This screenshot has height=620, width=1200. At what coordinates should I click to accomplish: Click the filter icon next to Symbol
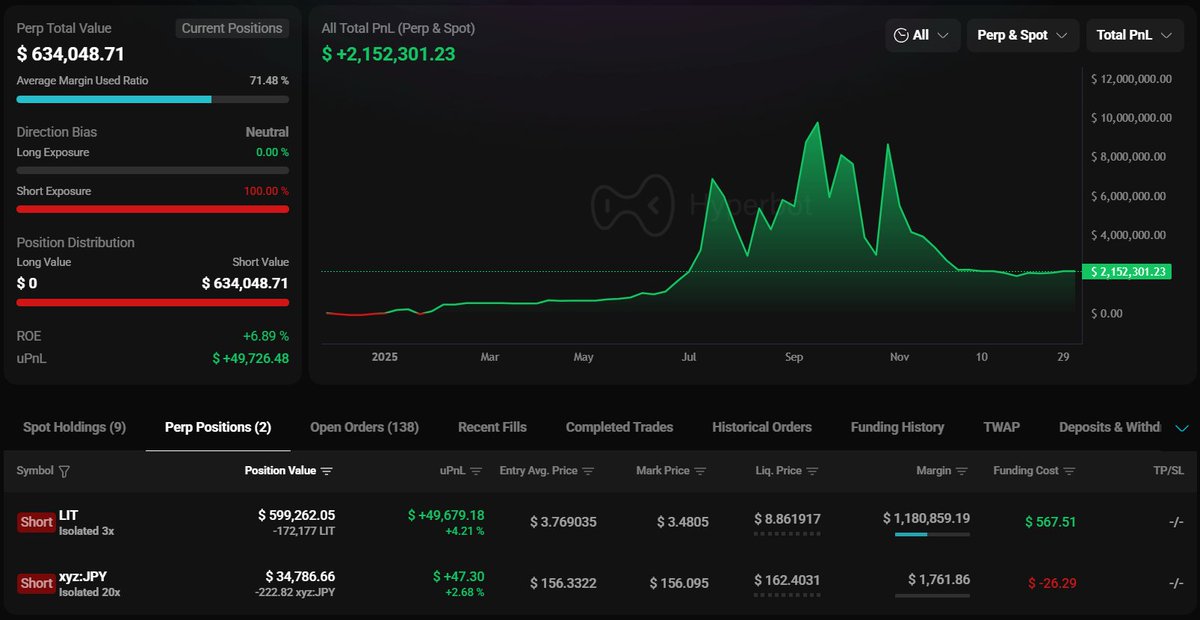click(65, 471)
